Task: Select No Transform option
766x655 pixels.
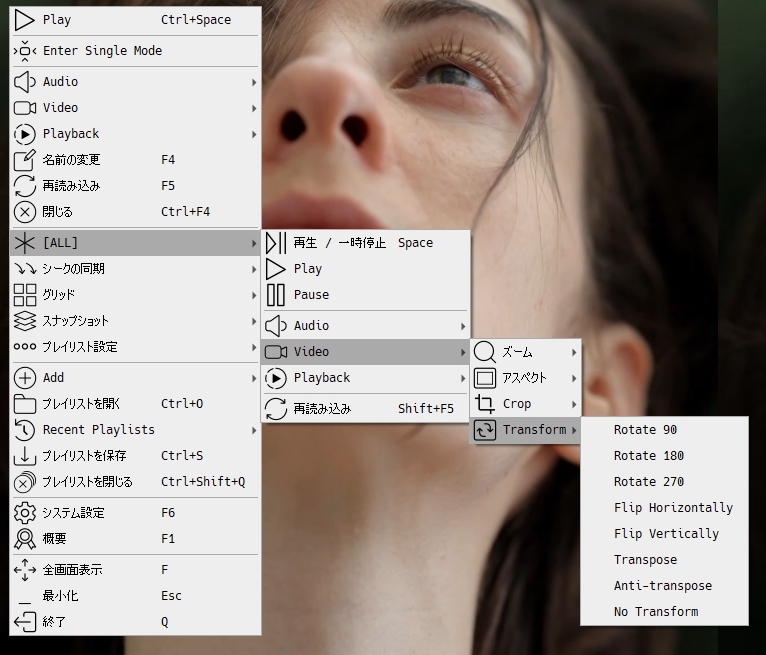Action: [x=655, y=612]
